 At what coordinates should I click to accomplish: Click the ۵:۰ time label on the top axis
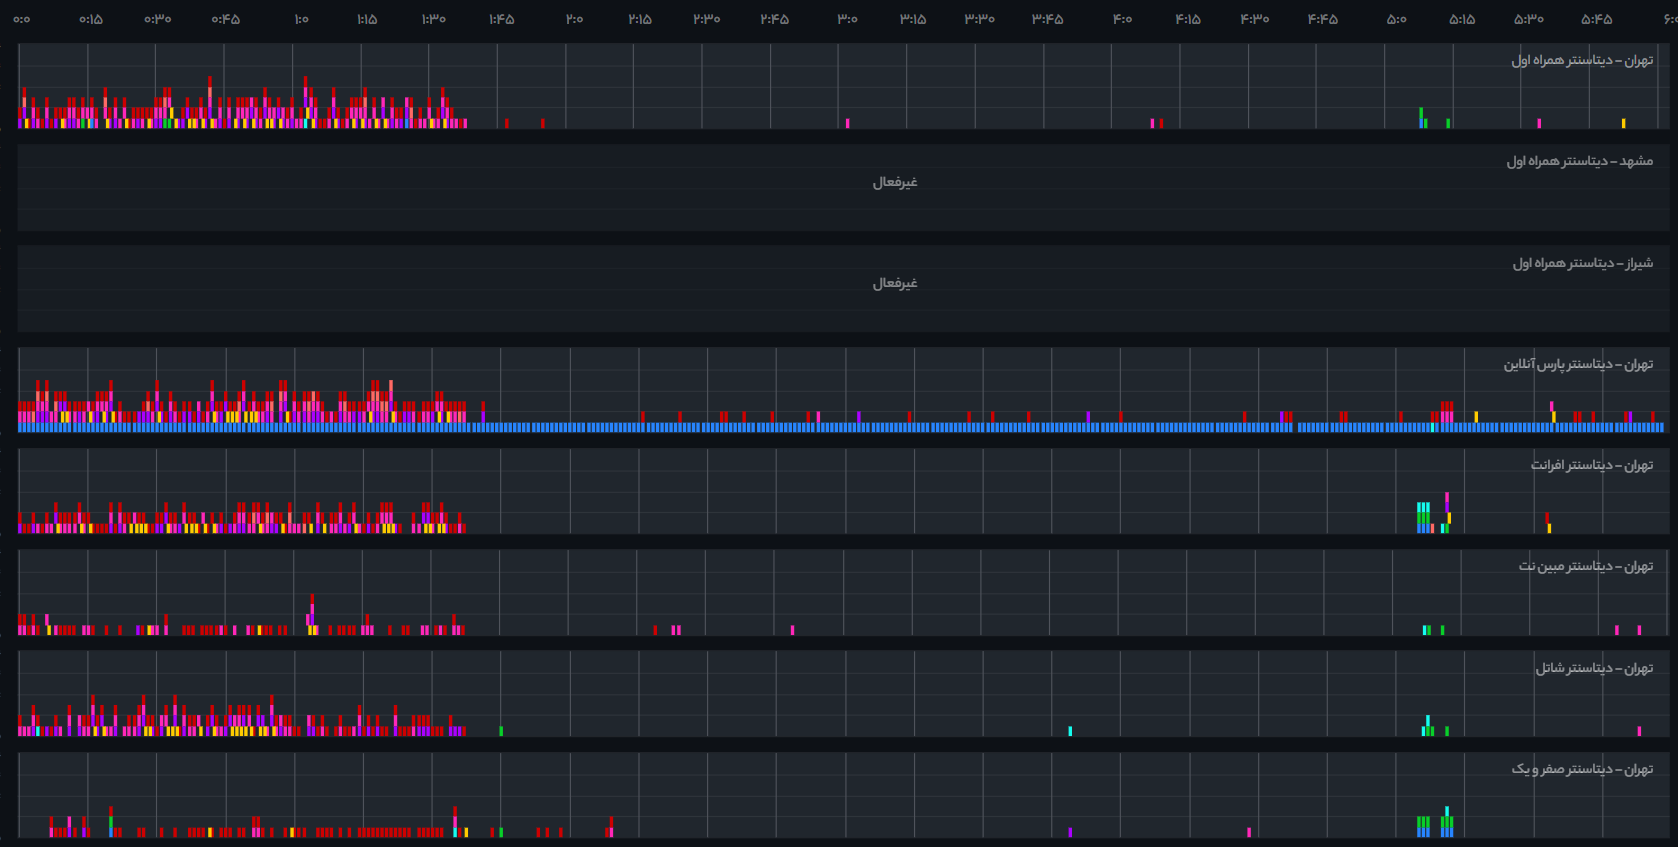[x=1396, y=20]
